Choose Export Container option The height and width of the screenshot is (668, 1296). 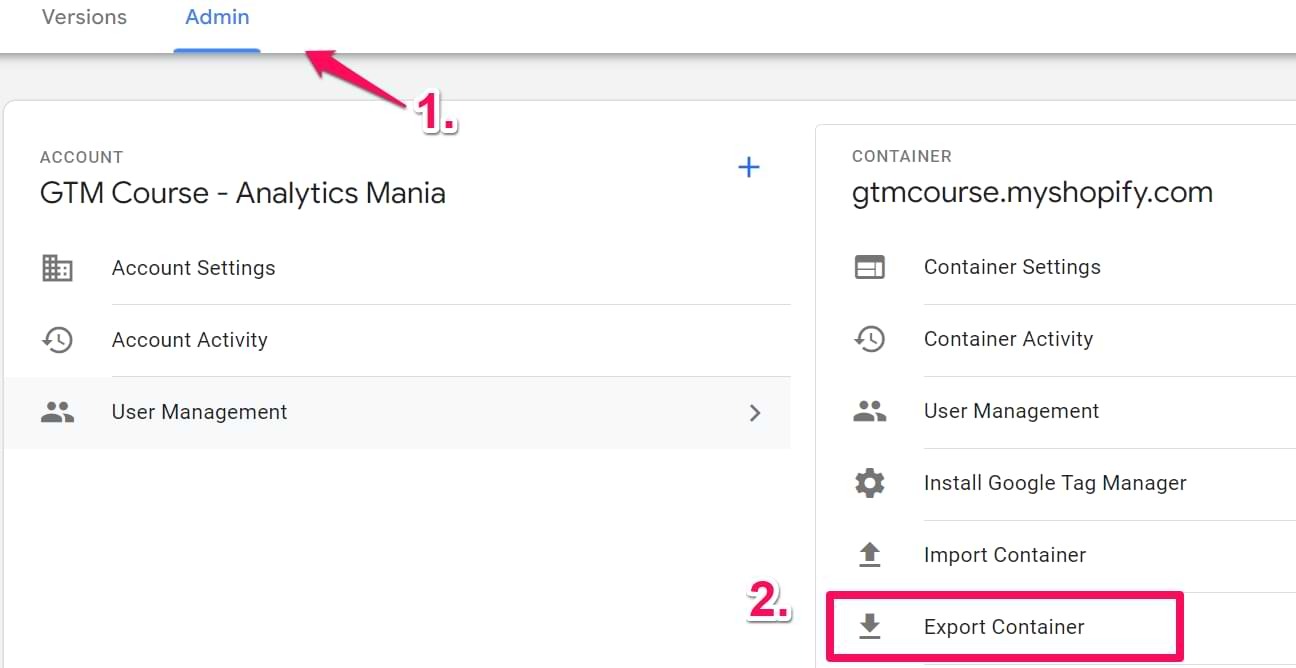click(x=1004, y=627)
